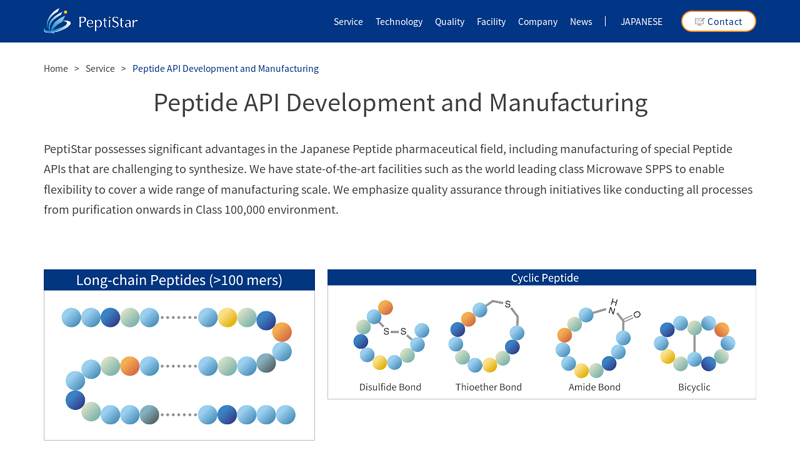Click the Thioether Bond peptide diagram
The image size is (800, 450).
click(x=487, y=336)
